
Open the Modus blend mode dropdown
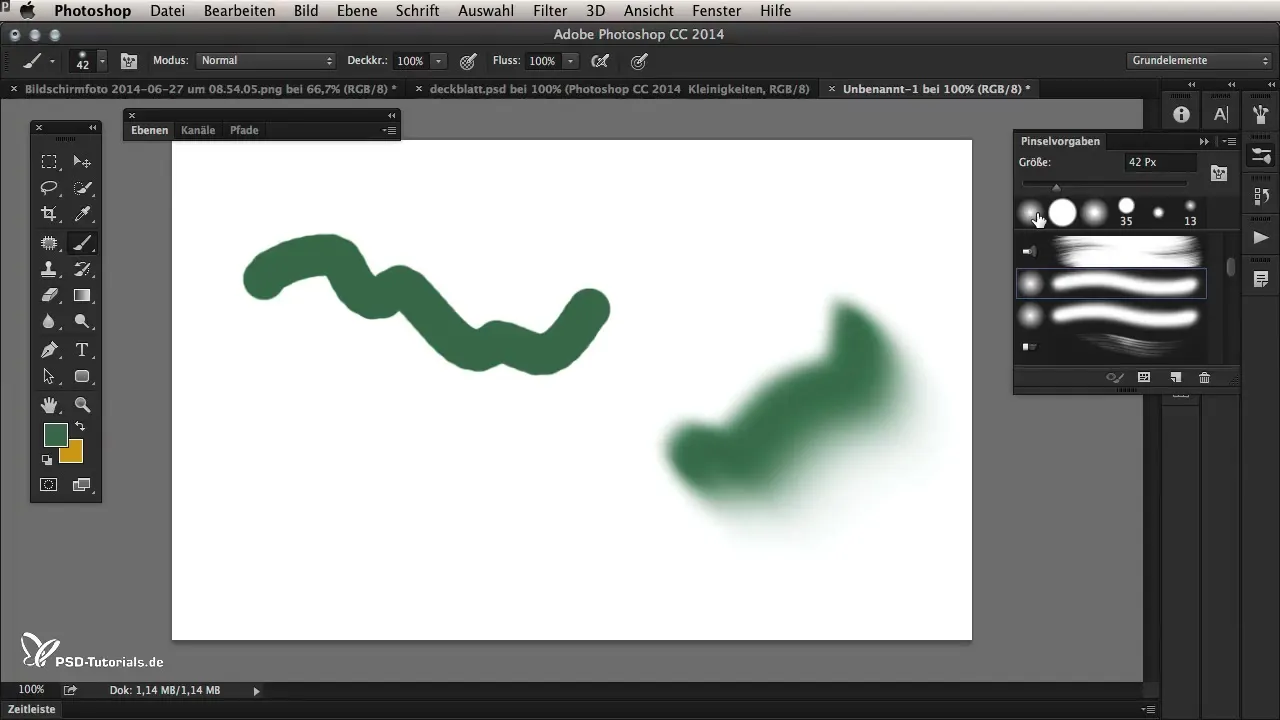tap(265, 61)
